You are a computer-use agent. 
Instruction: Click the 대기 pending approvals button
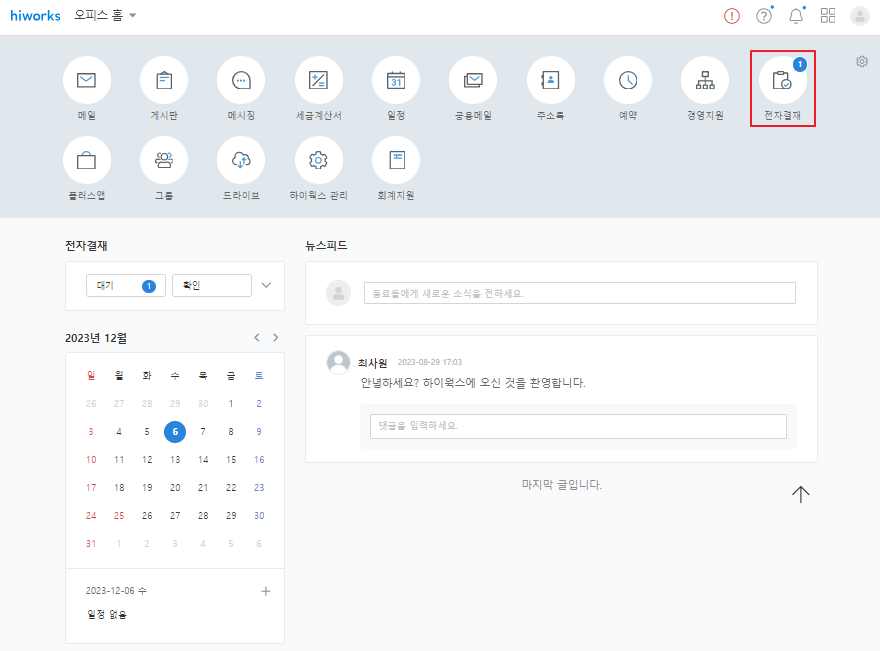point(126,286)
